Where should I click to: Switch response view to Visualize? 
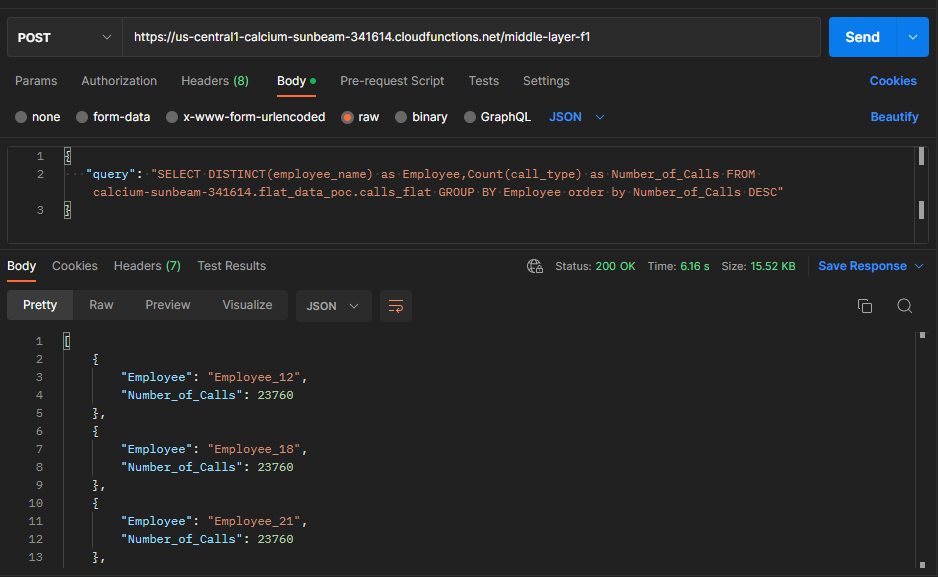click(247, 306)
